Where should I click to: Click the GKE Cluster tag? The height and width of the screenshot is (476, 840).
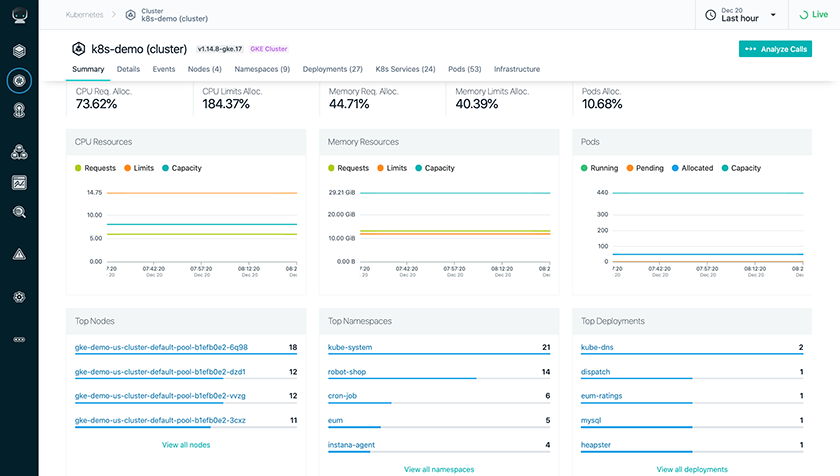pyautogui.click(x=269, y=49)
